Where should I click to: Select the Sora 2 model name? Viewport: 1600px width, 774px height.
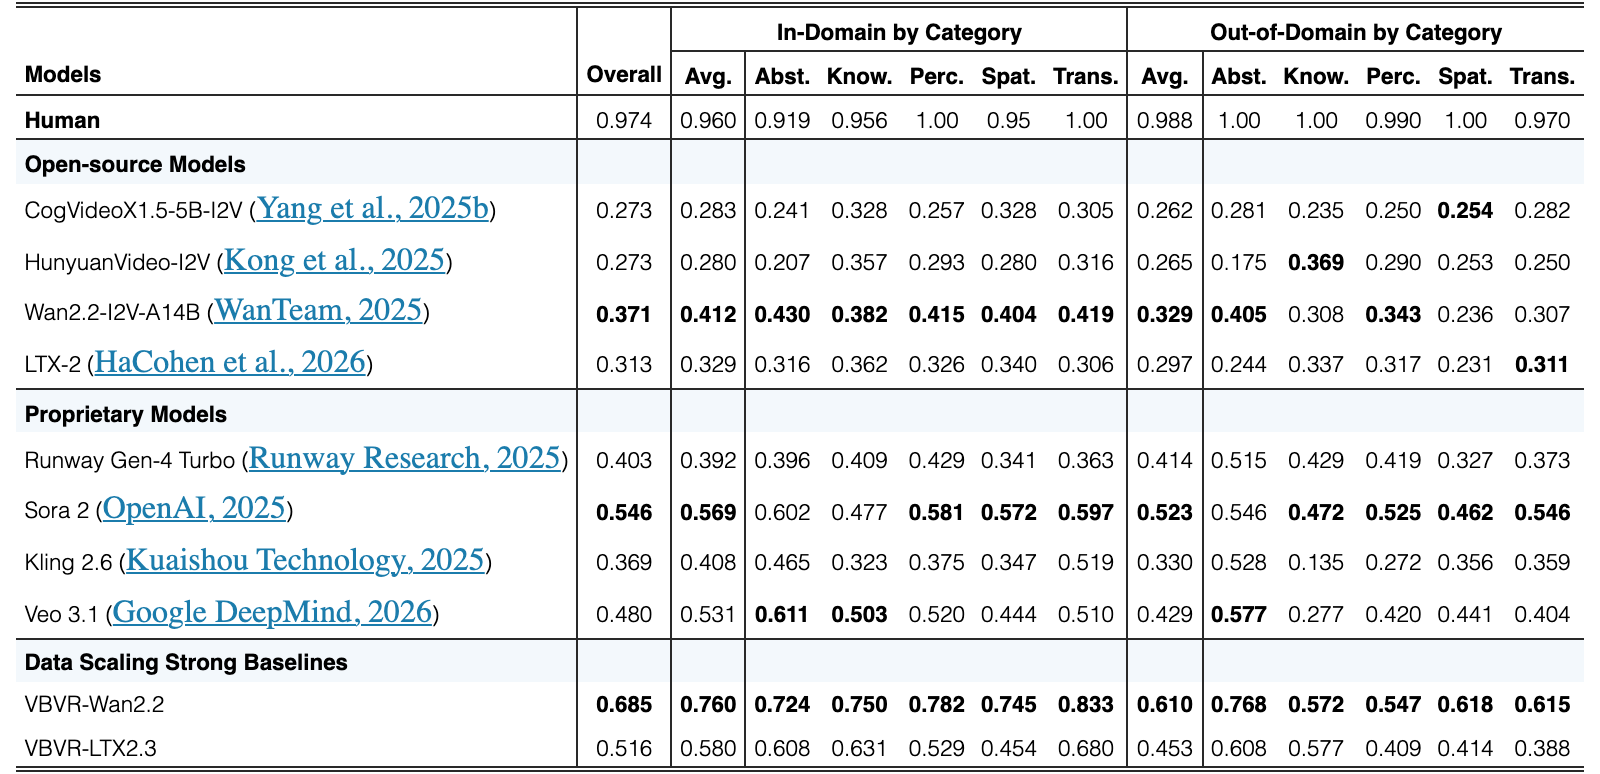click(x=56, y=512)
